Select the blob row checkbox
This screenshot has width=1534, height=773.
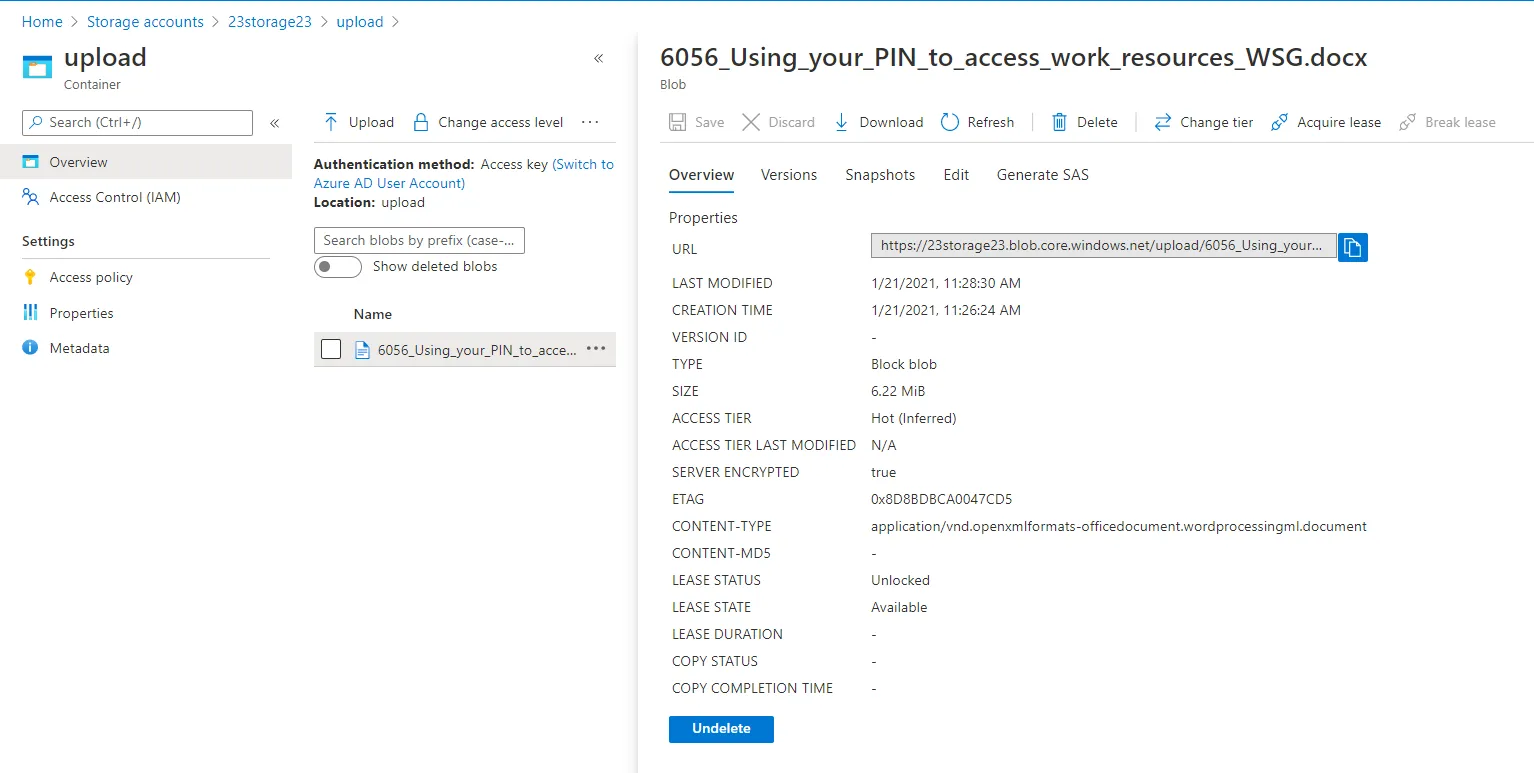[331, 349]
